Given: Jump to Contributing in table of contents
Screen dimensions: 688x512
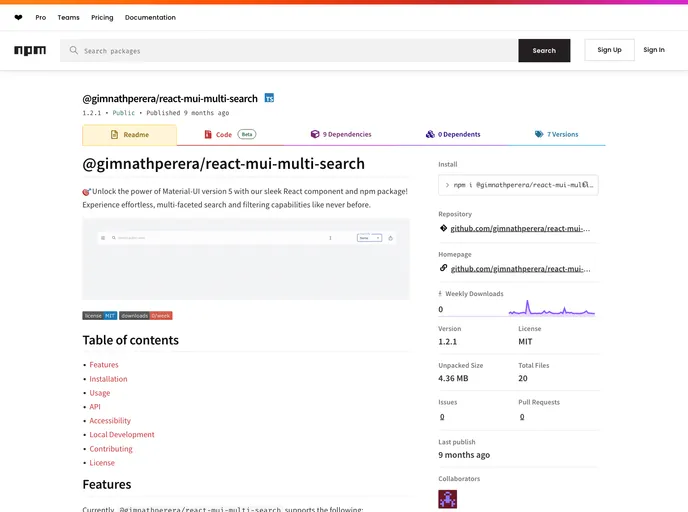Looking at the screenshot, I should [x=111, y=448].
